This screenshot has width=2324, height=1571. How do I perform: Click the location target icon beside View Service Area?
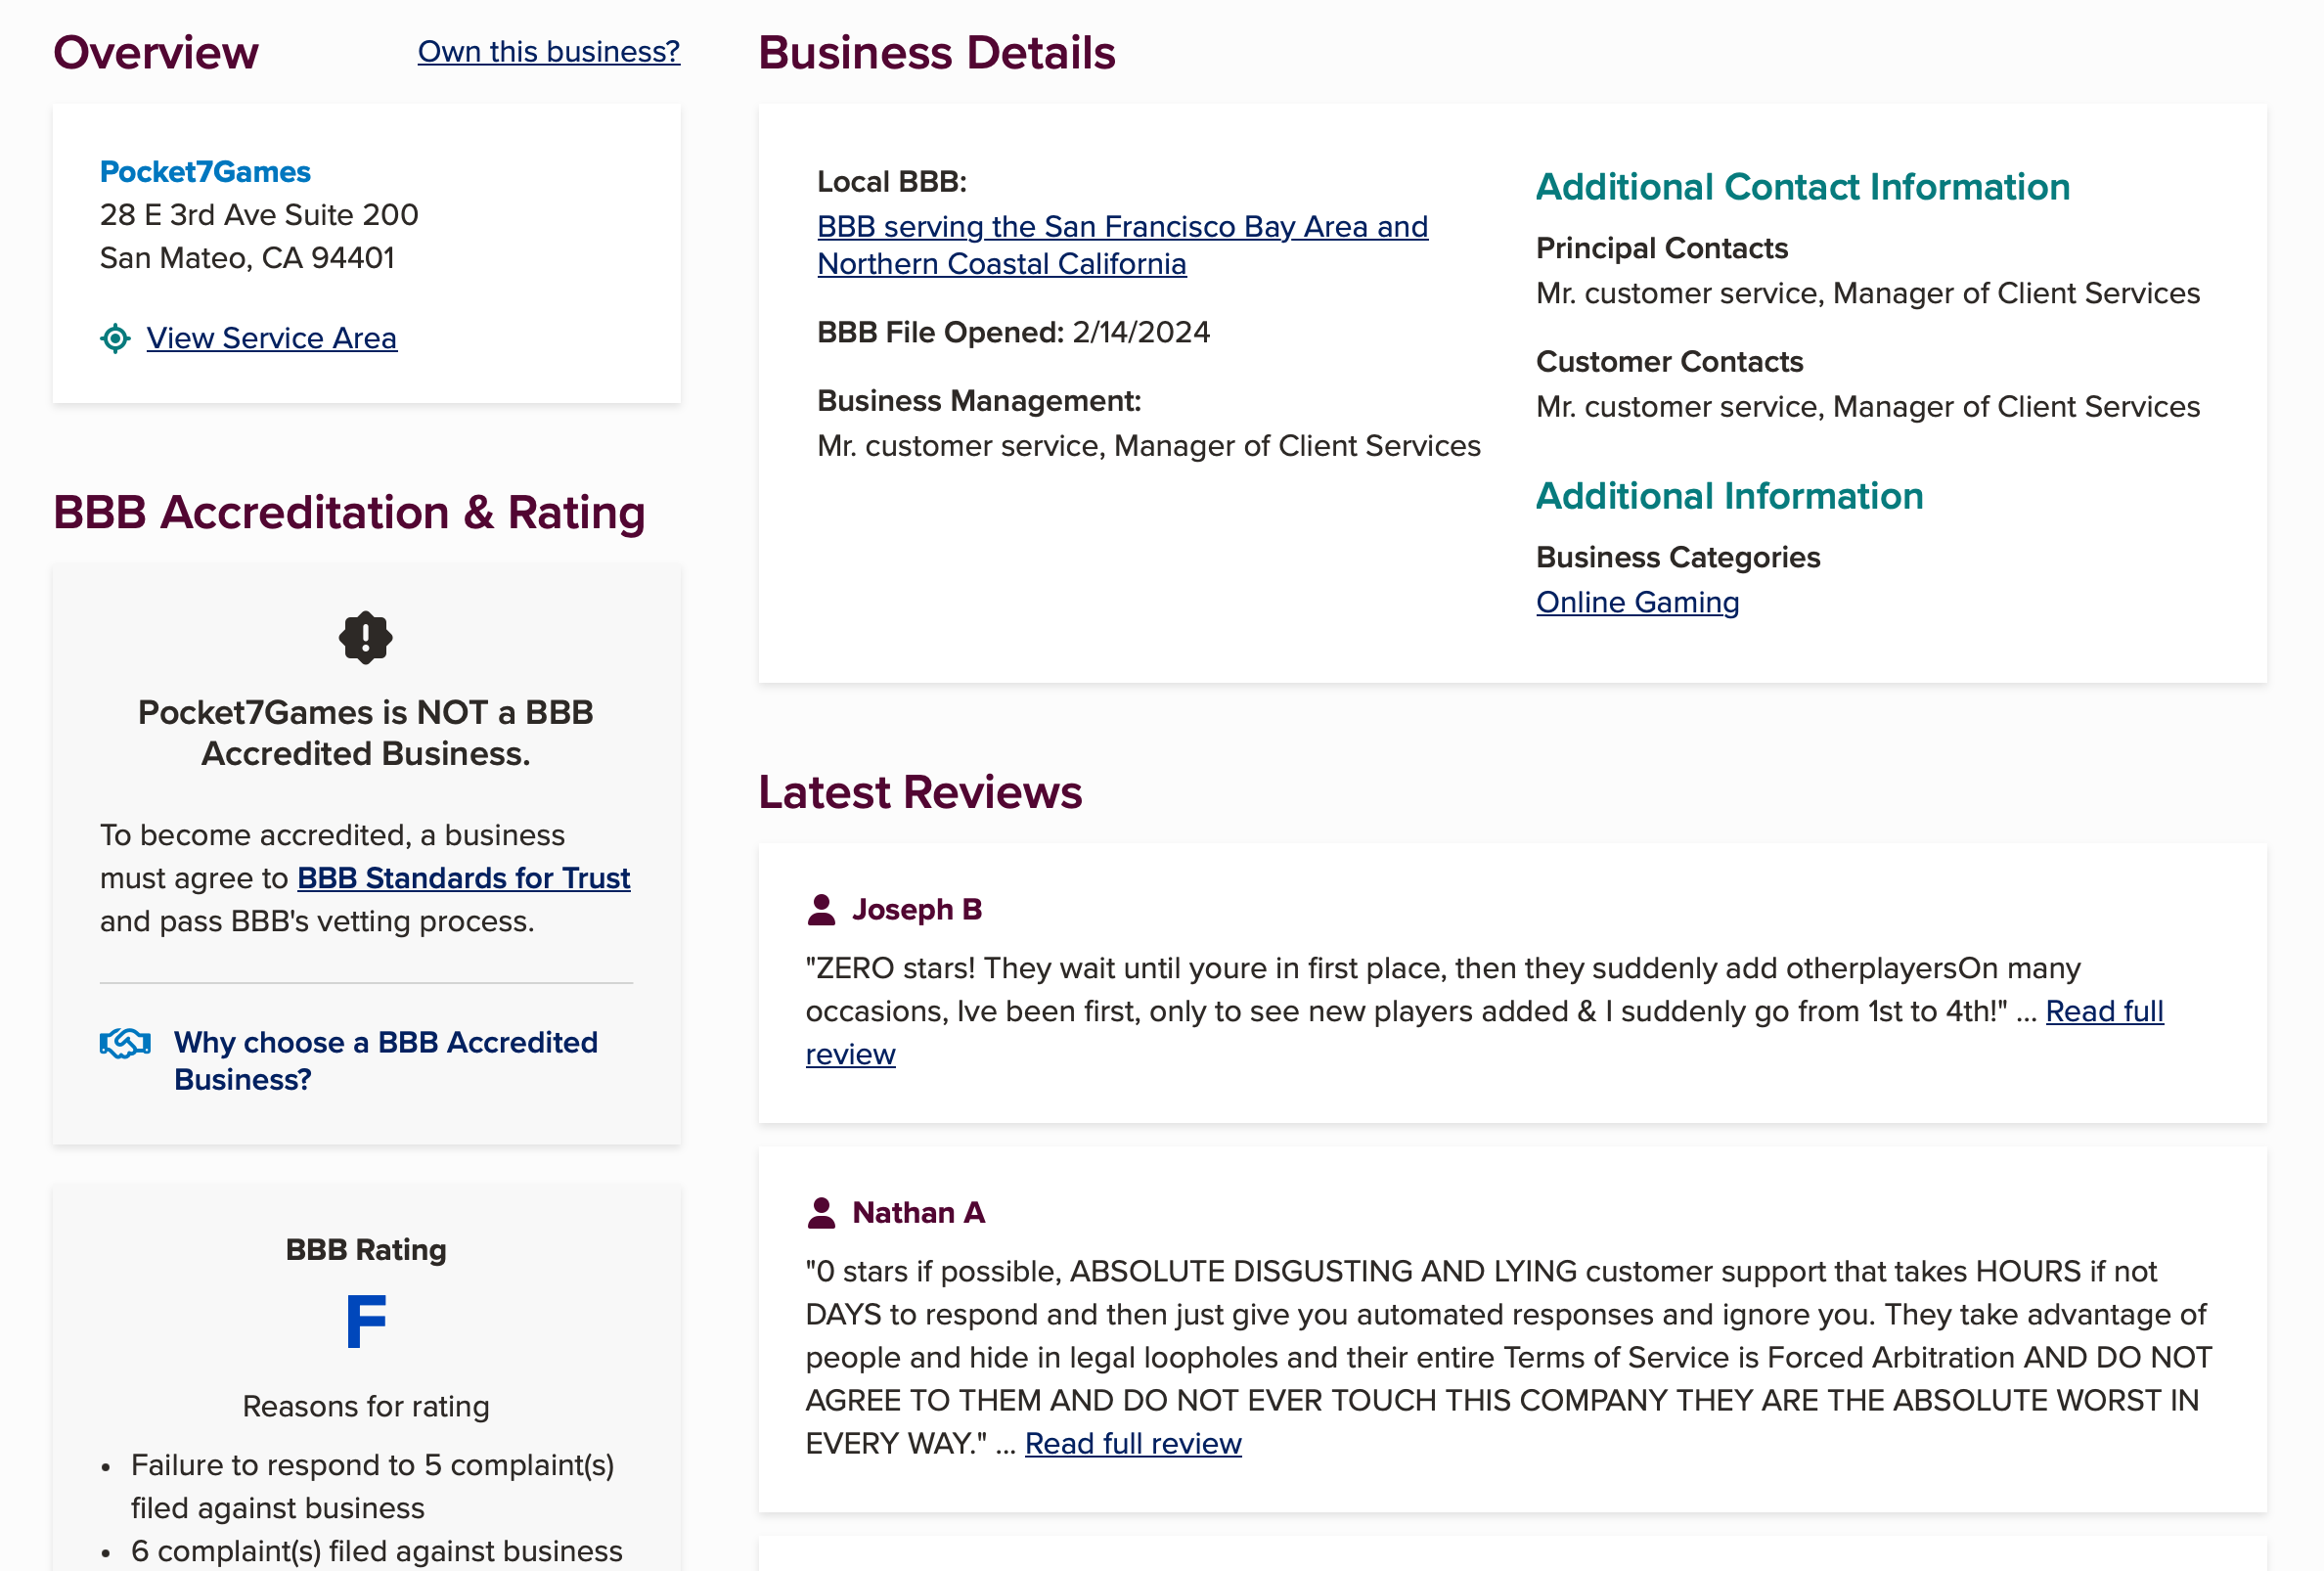119,339
